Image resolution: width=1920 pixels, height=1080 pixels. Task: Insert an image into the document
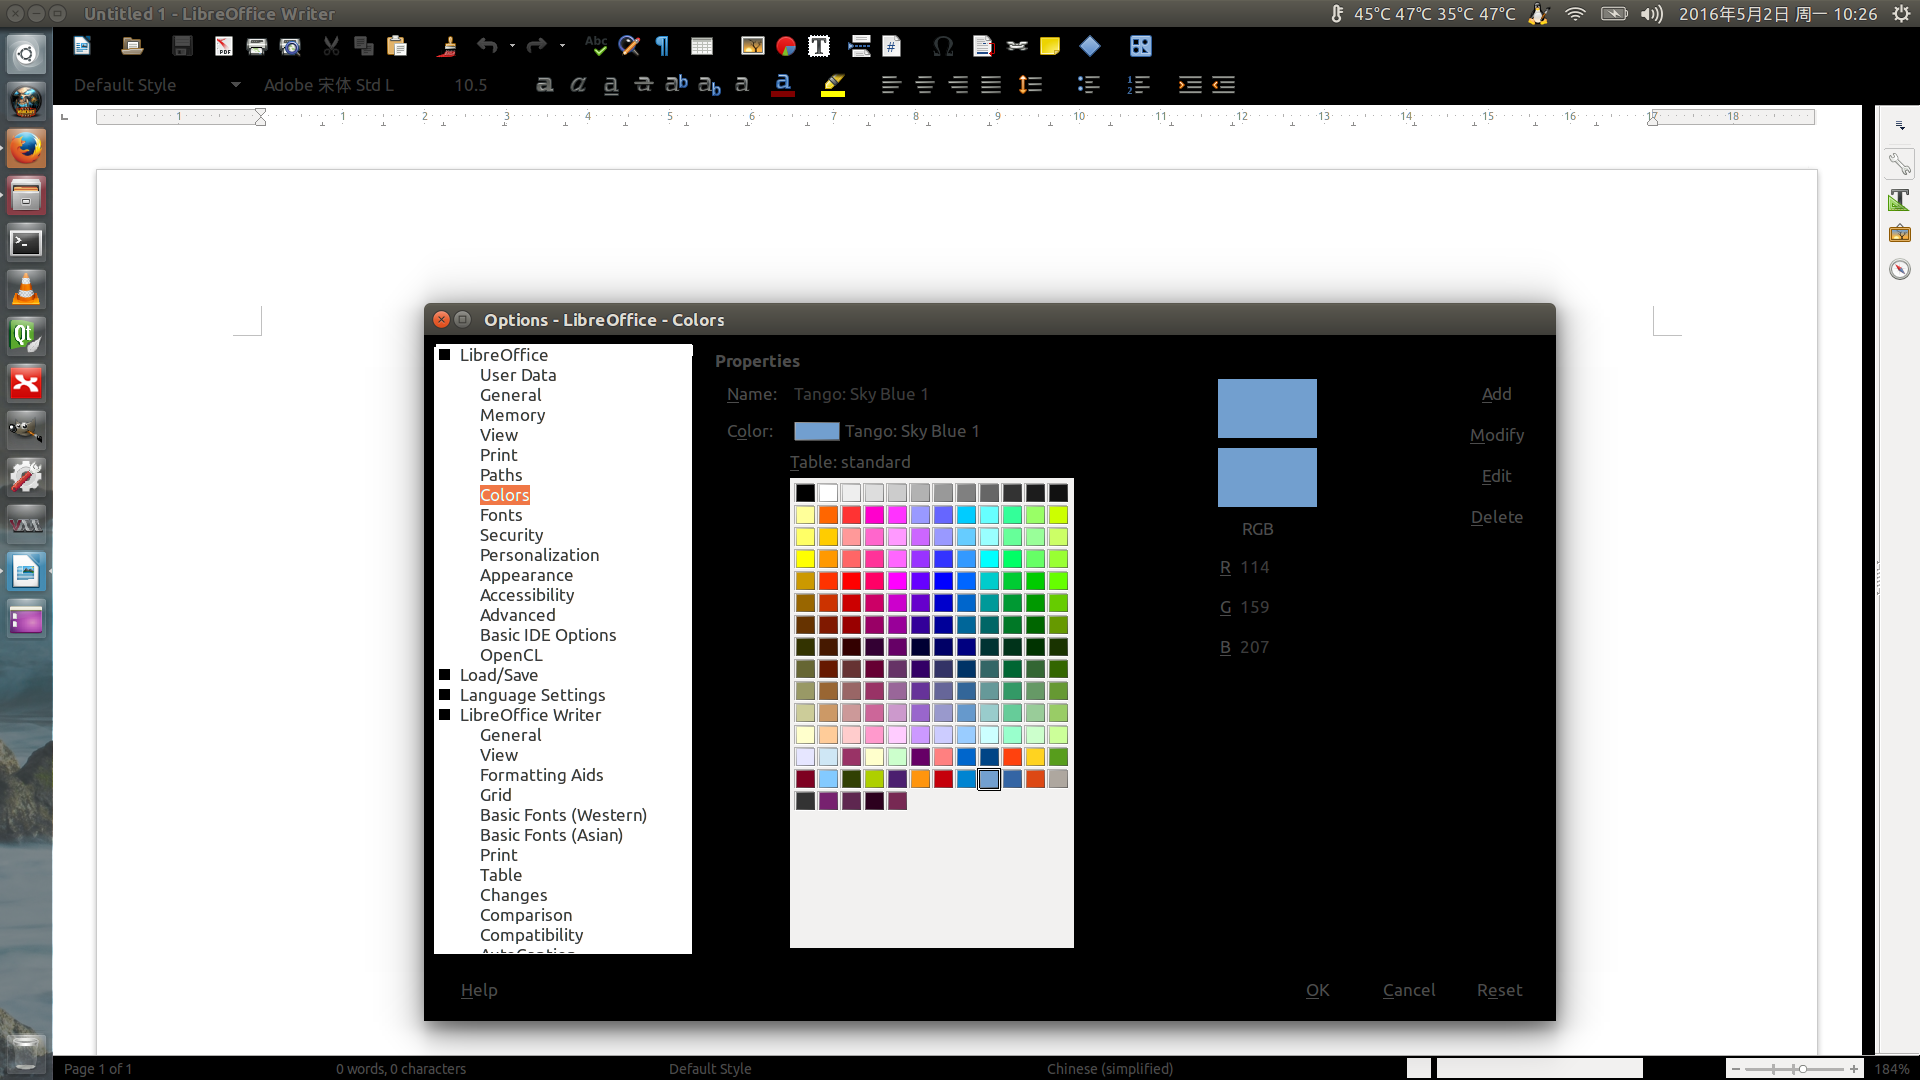(x=752, y=46)
